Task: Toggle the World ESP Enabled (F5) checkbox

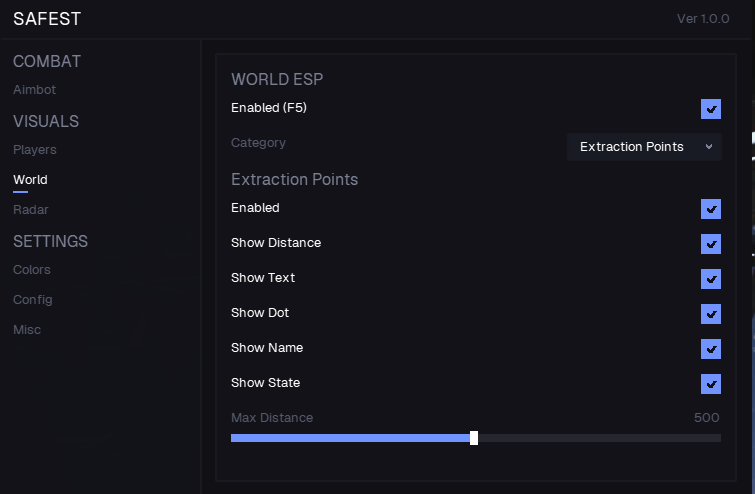Action: (711, 109)
